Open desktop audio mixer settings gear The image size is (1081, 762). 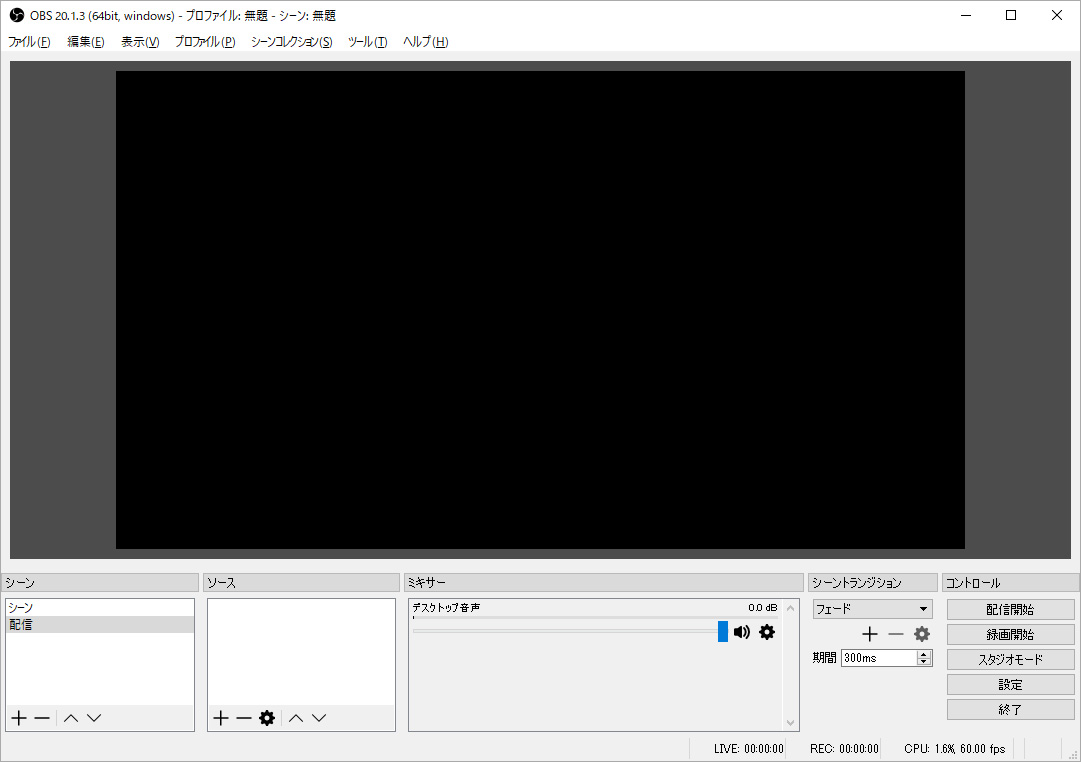pos(767,632)
